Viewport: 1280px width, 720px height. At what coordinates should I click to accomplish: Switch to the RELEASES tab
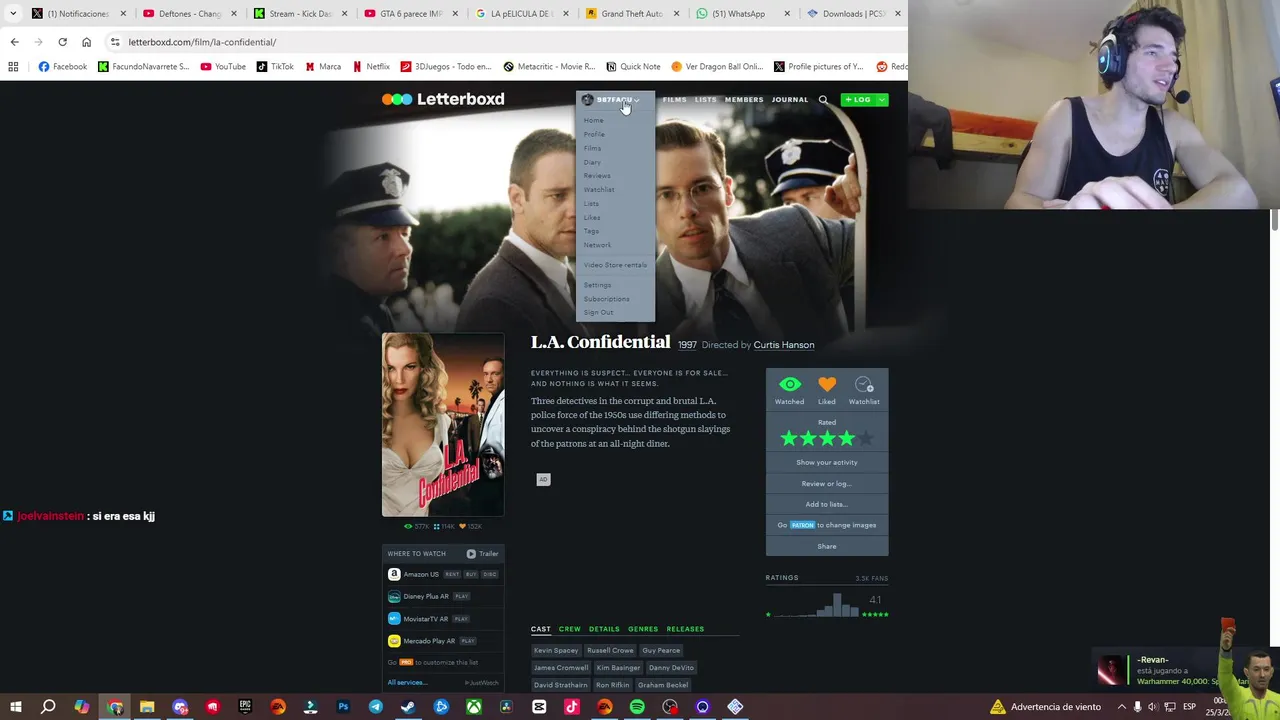[x=685, y=629]
